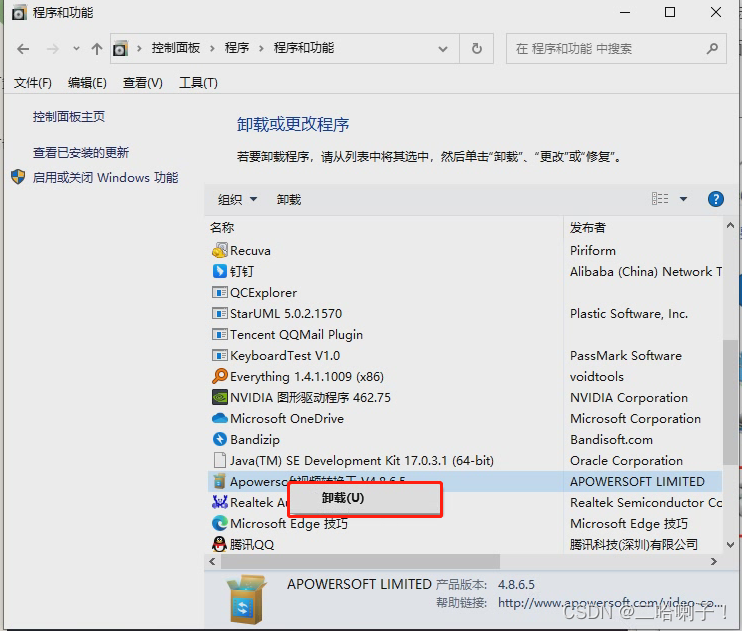Select the publisher cell Oracle Corporation
Screen dimensions: 742x631
point(626,461)
